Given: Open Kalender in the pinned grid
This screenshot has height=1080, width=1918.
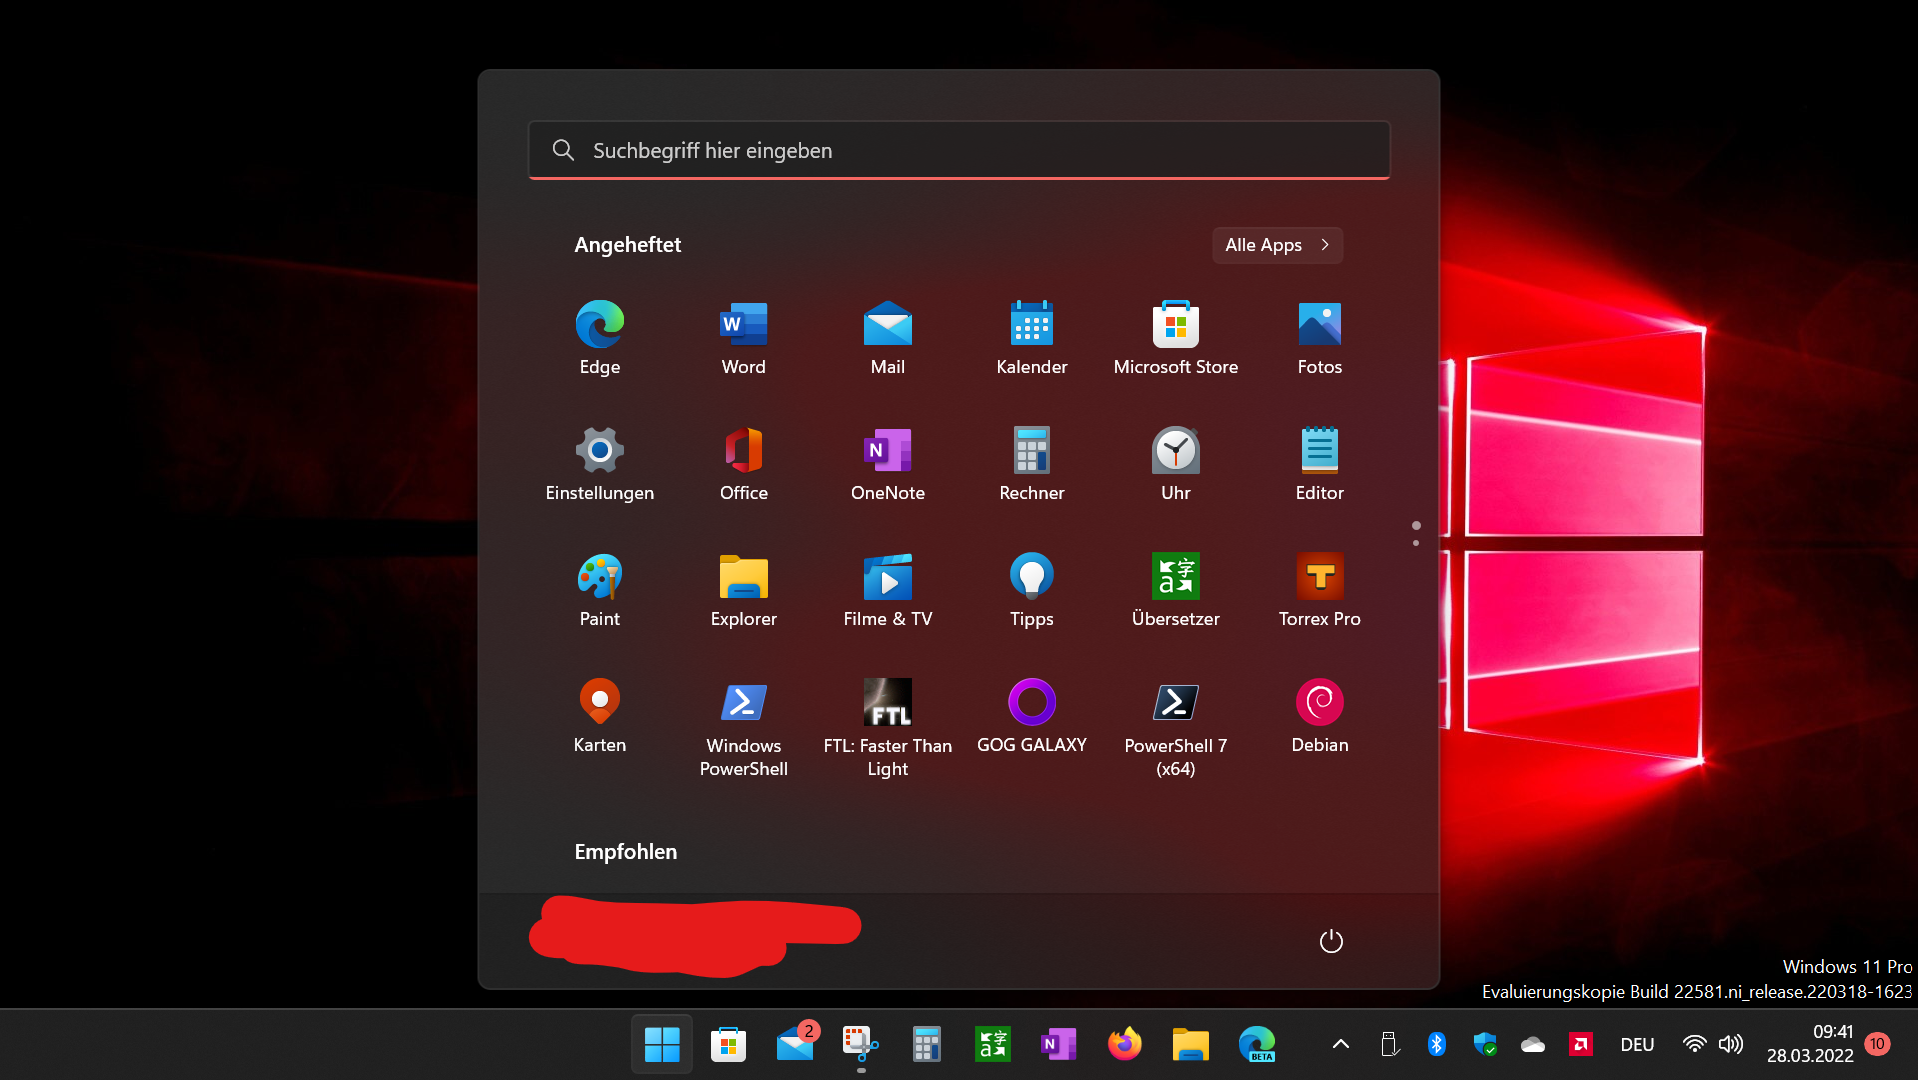Looking at the screenshot, I should [x=1032, y=338].
